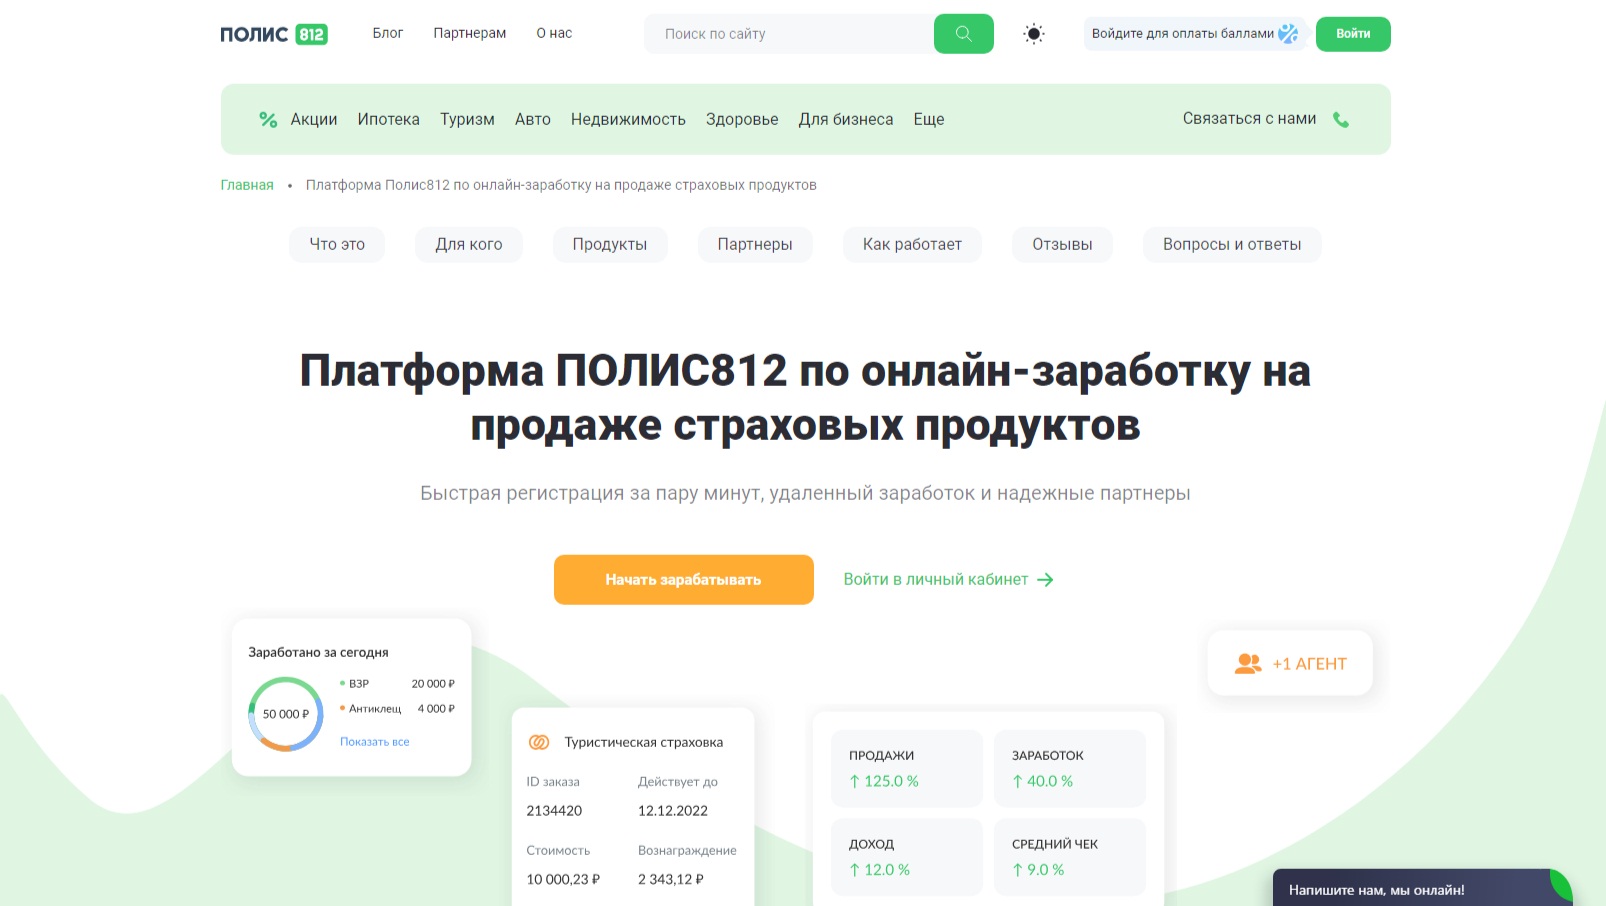Jump to the Продукты section
The height and width of the screenshot is (906, 1606).
(x=610, y=244)
